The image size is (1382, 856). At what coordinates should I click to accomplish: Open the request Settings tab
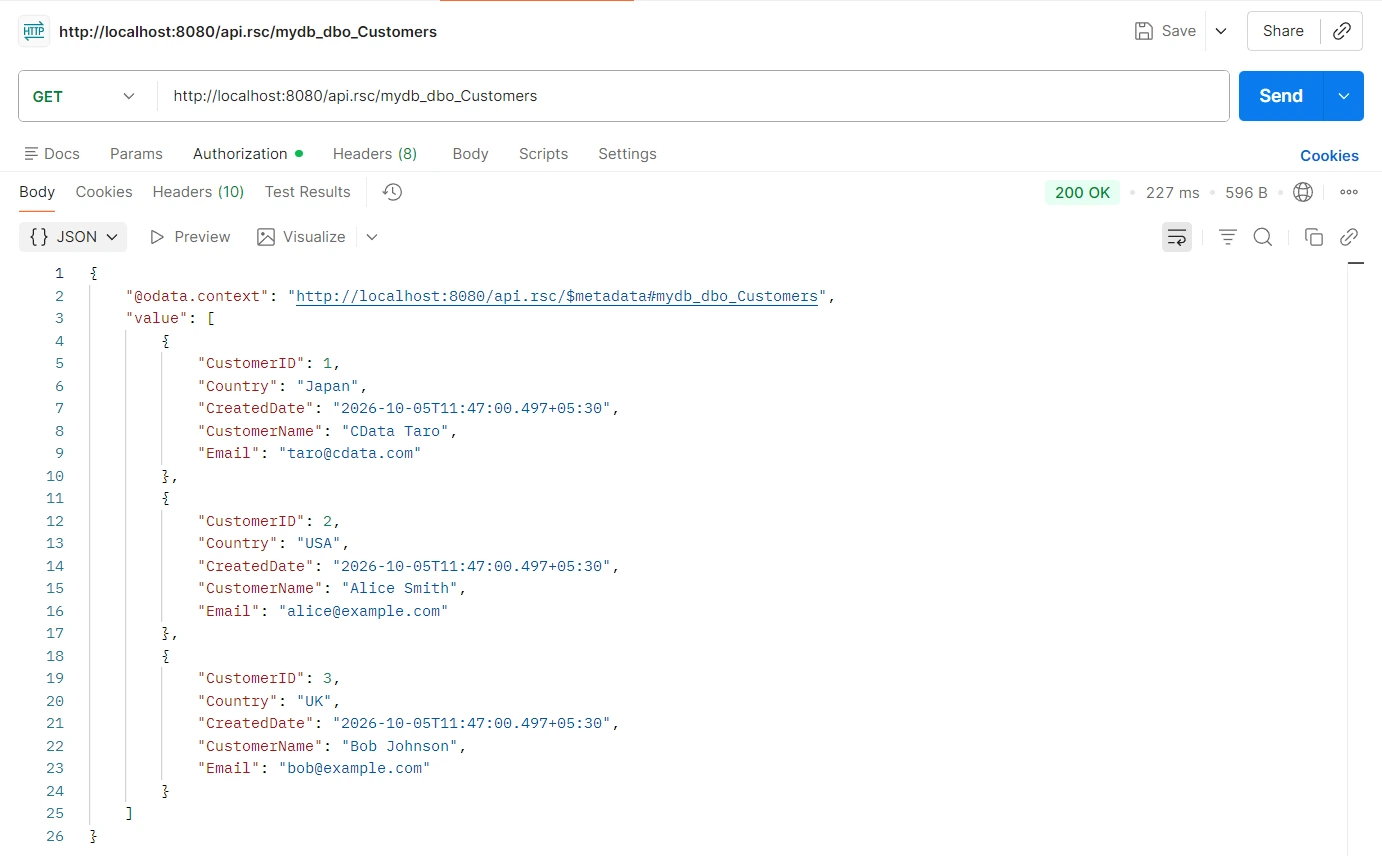(x=627, y=154)
